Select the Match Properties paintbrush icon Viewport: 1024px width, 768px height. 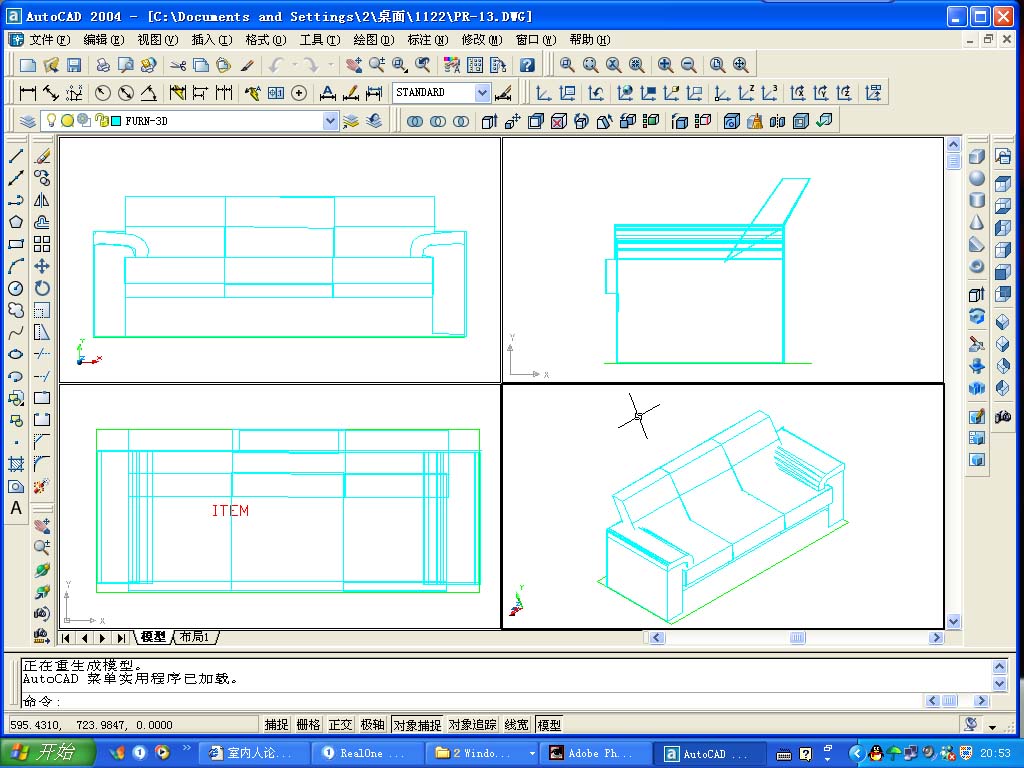point(247,65)
